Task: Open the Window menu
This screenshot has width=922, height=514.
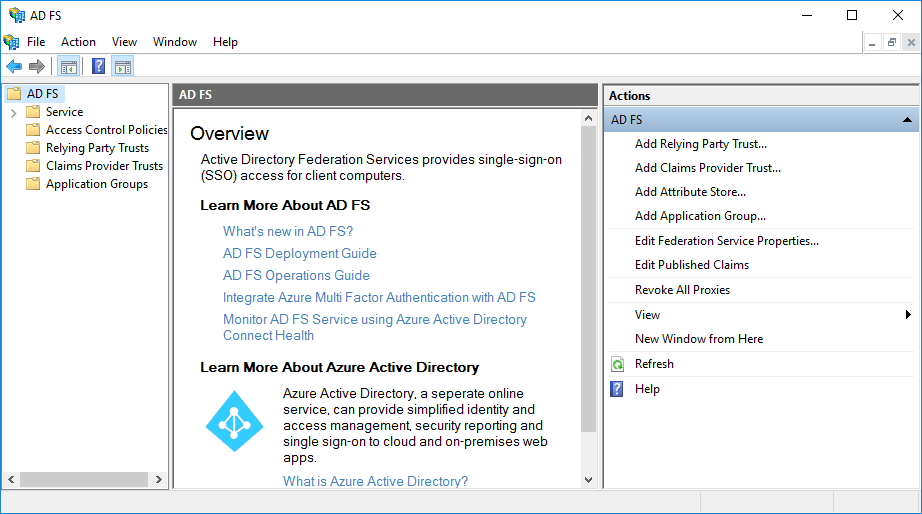Action: click(x=175, y=42)
